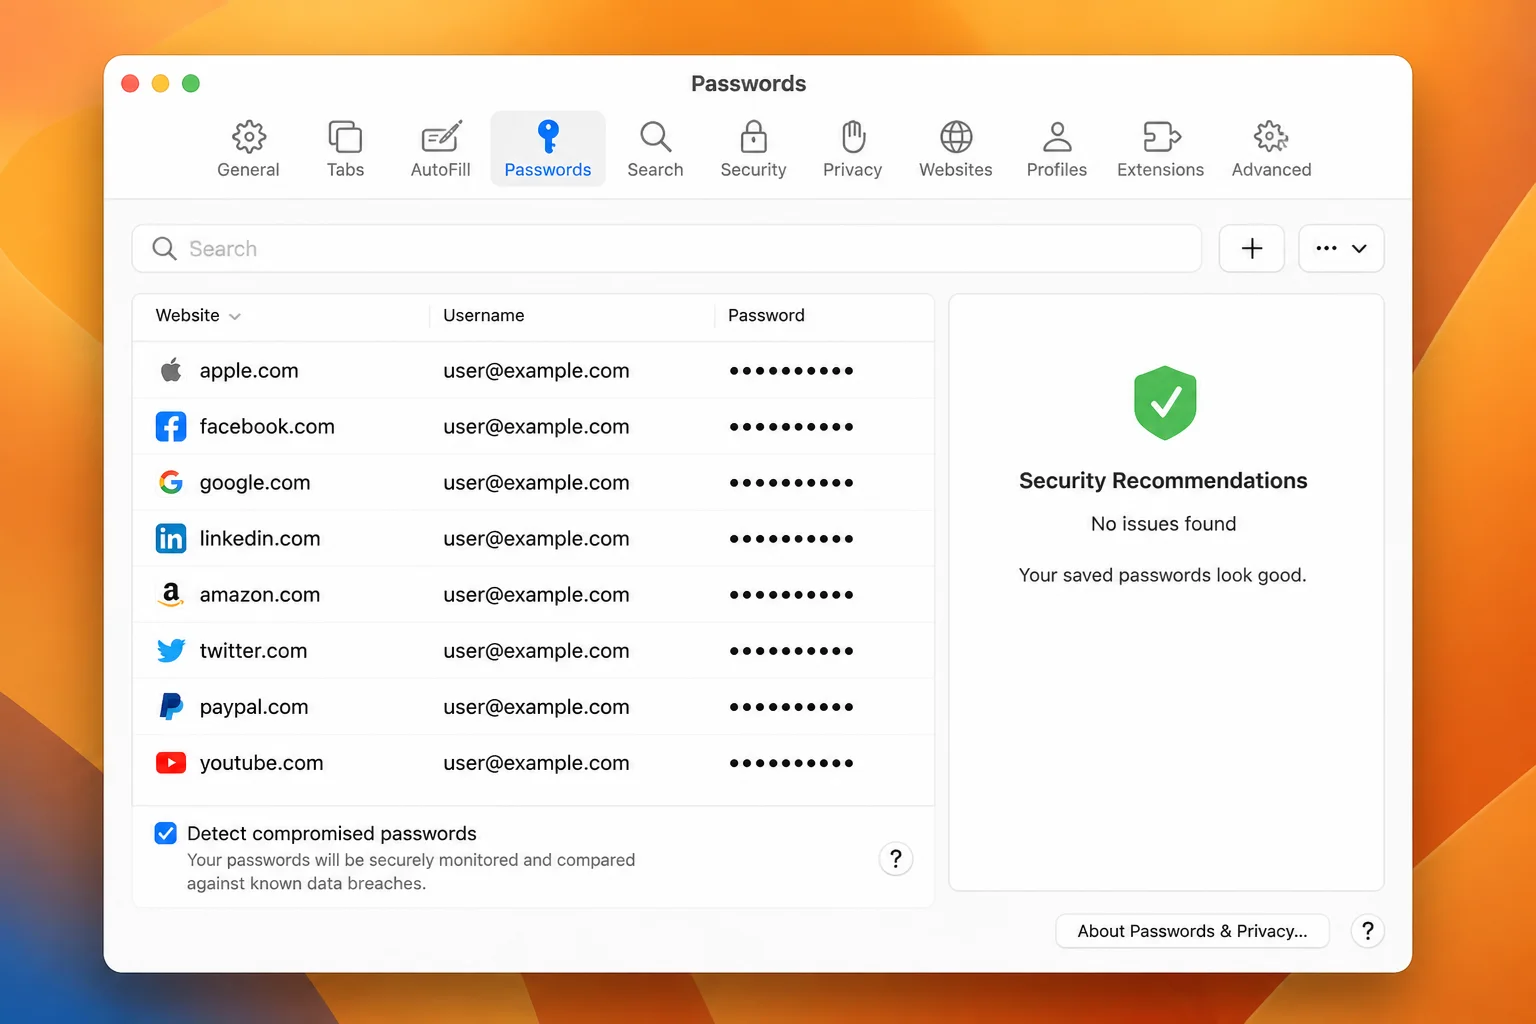Switch to the Tabs preferences pane
Screen dimensions: 1536x1024
click(x=345, y=149)
